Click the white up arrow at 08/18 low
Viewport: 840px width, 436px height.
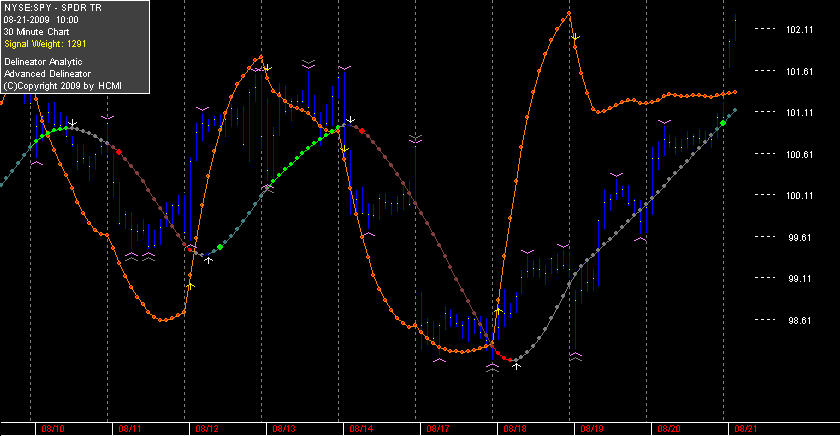click(516, 366)
